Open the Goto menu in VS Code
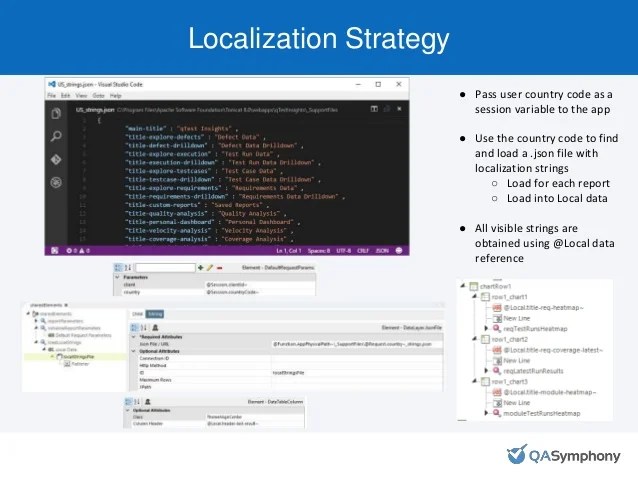The image size is (638, 479). point(98,96)
